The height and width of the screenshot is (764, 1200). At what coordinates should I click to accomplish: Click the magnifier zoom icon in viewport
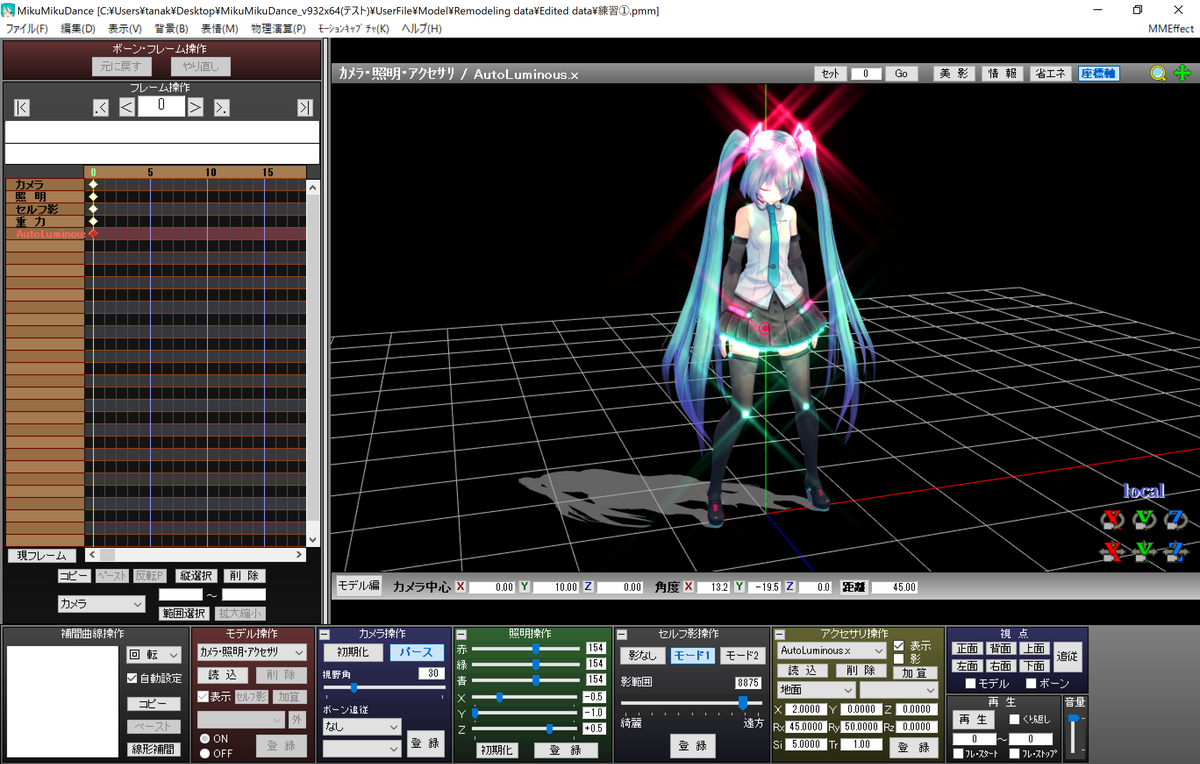coord(1158,73)
